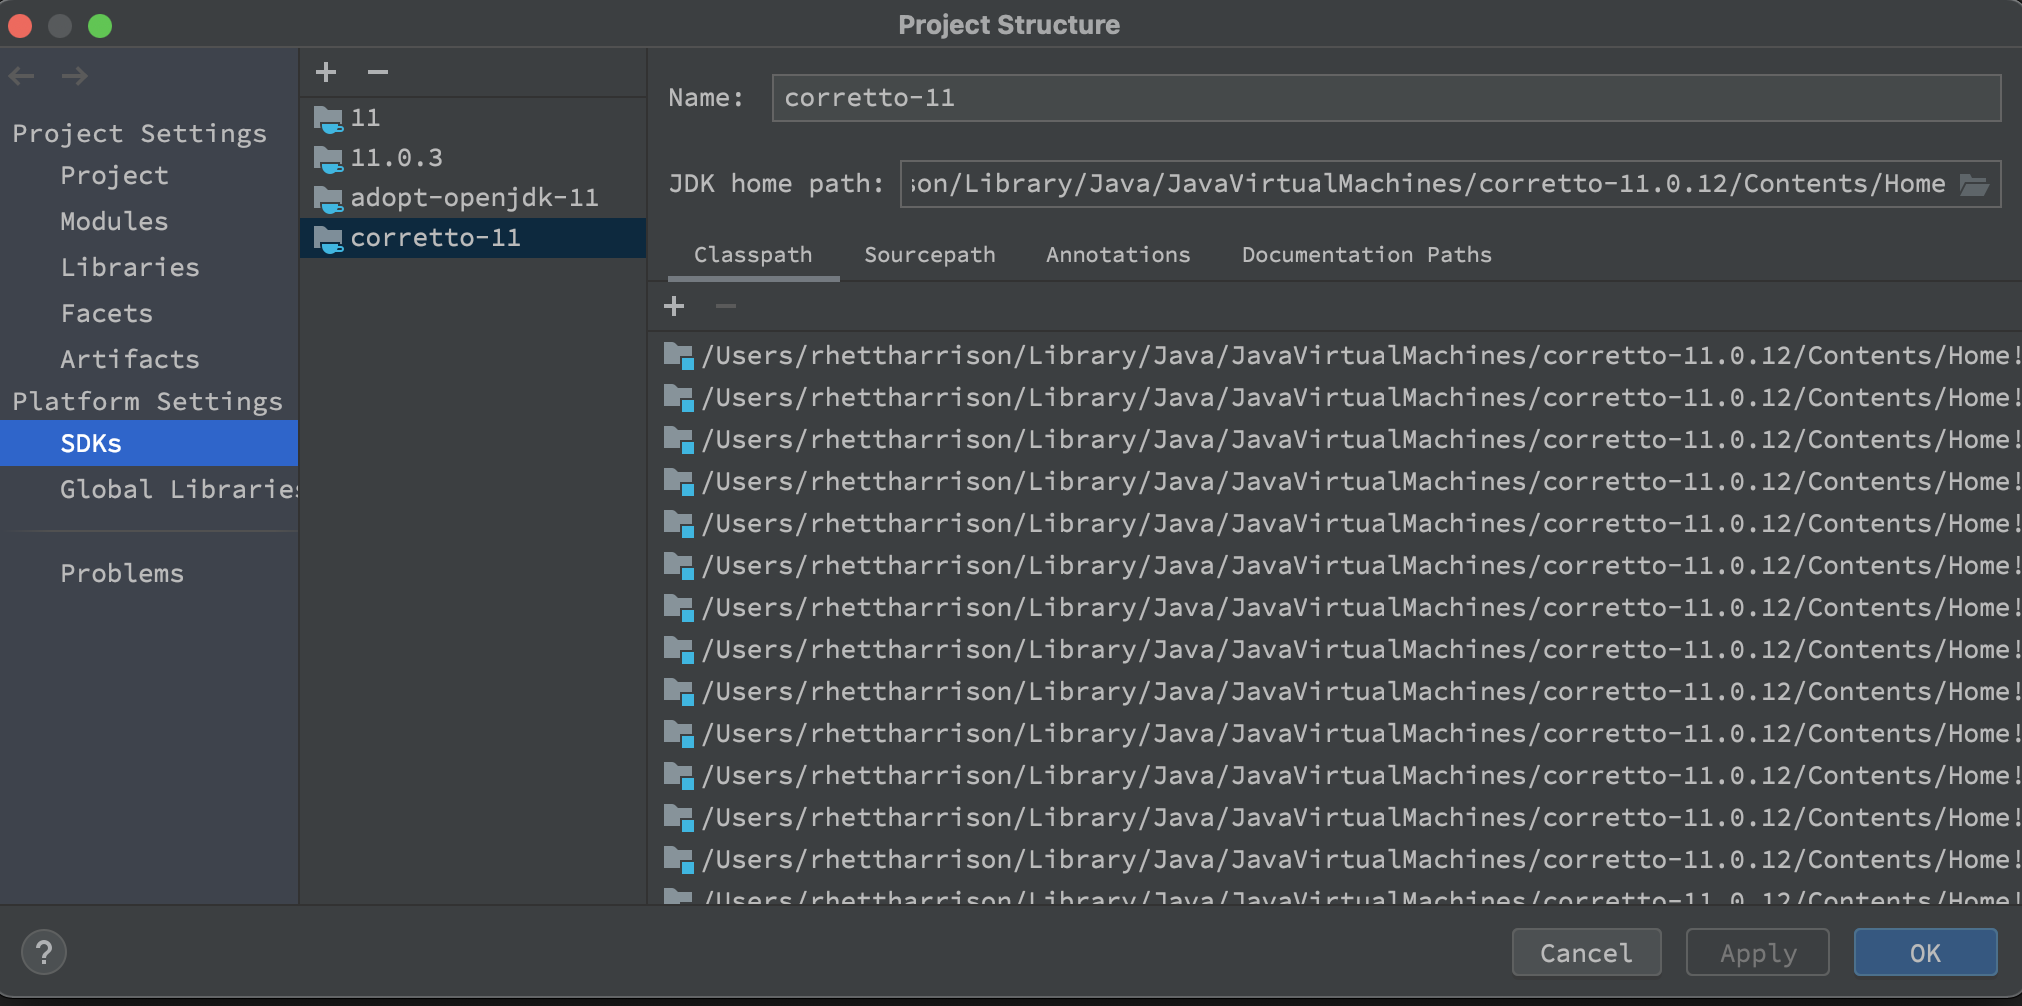2022x1006 pixels.
Task: Select the SDK named 11
Action: pos(473,118)
